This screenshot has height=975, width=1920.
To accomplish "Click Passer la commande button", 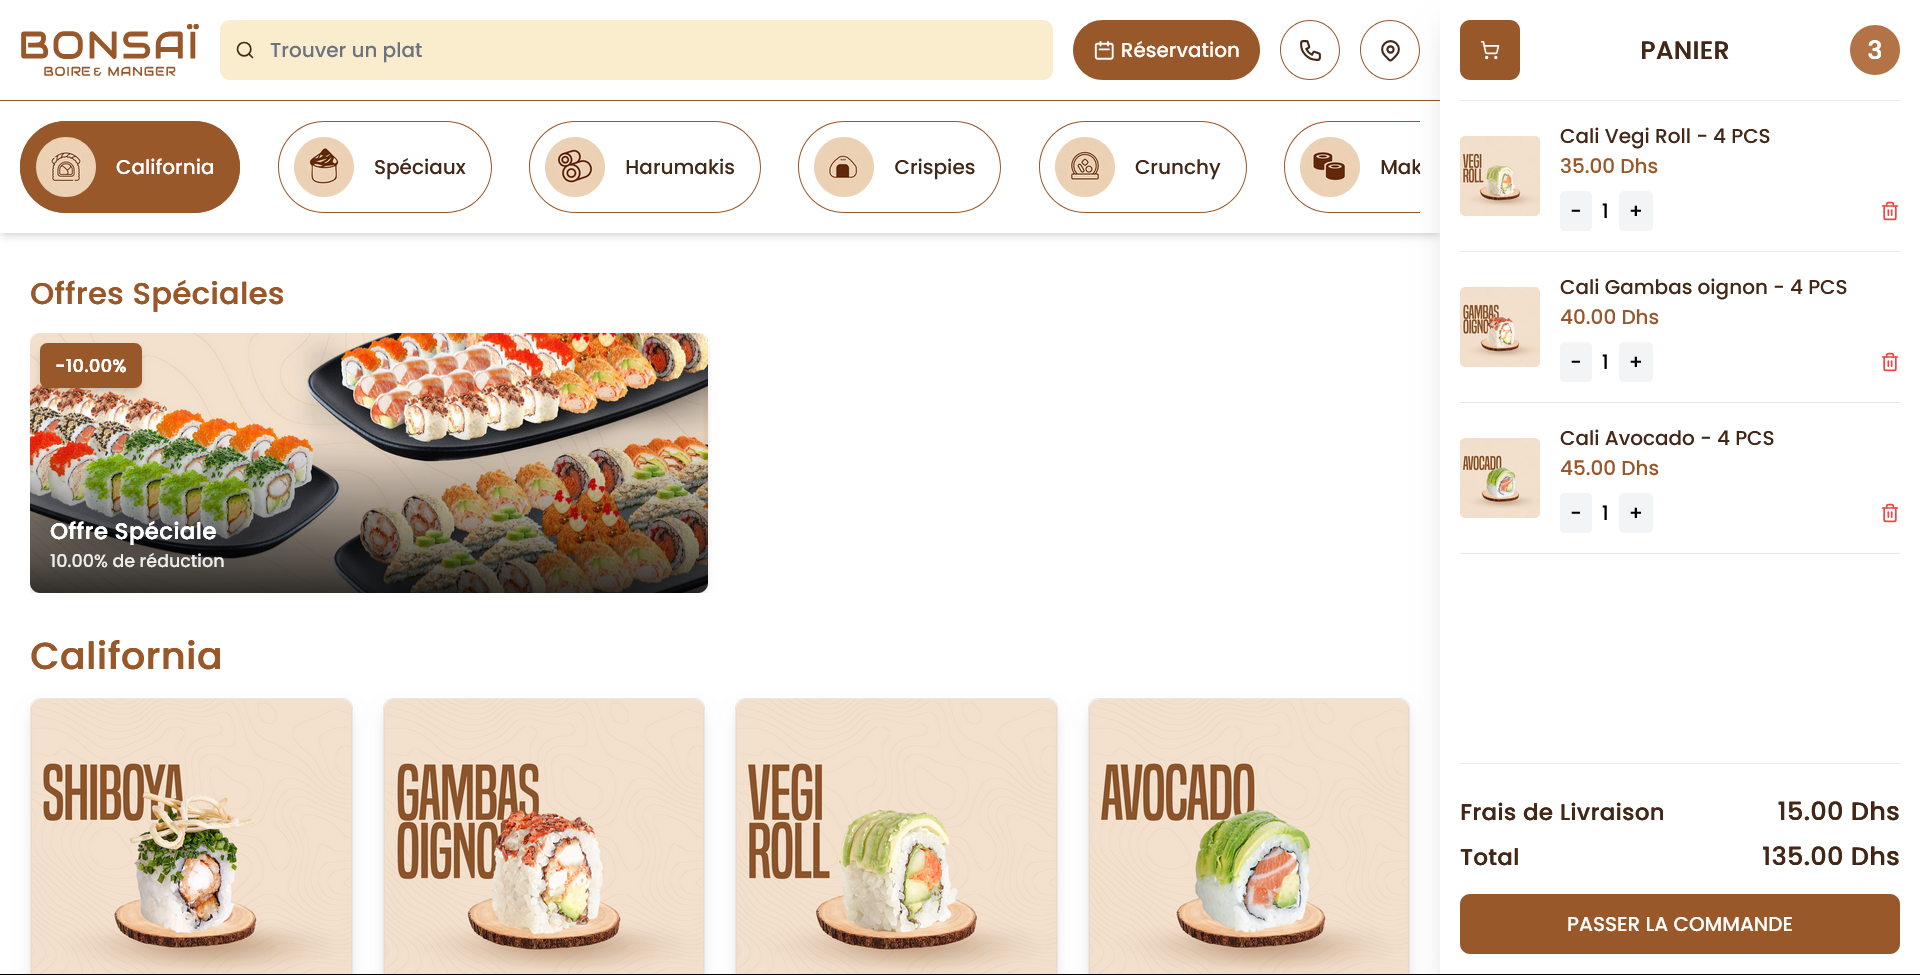I will coord(1680,924).
